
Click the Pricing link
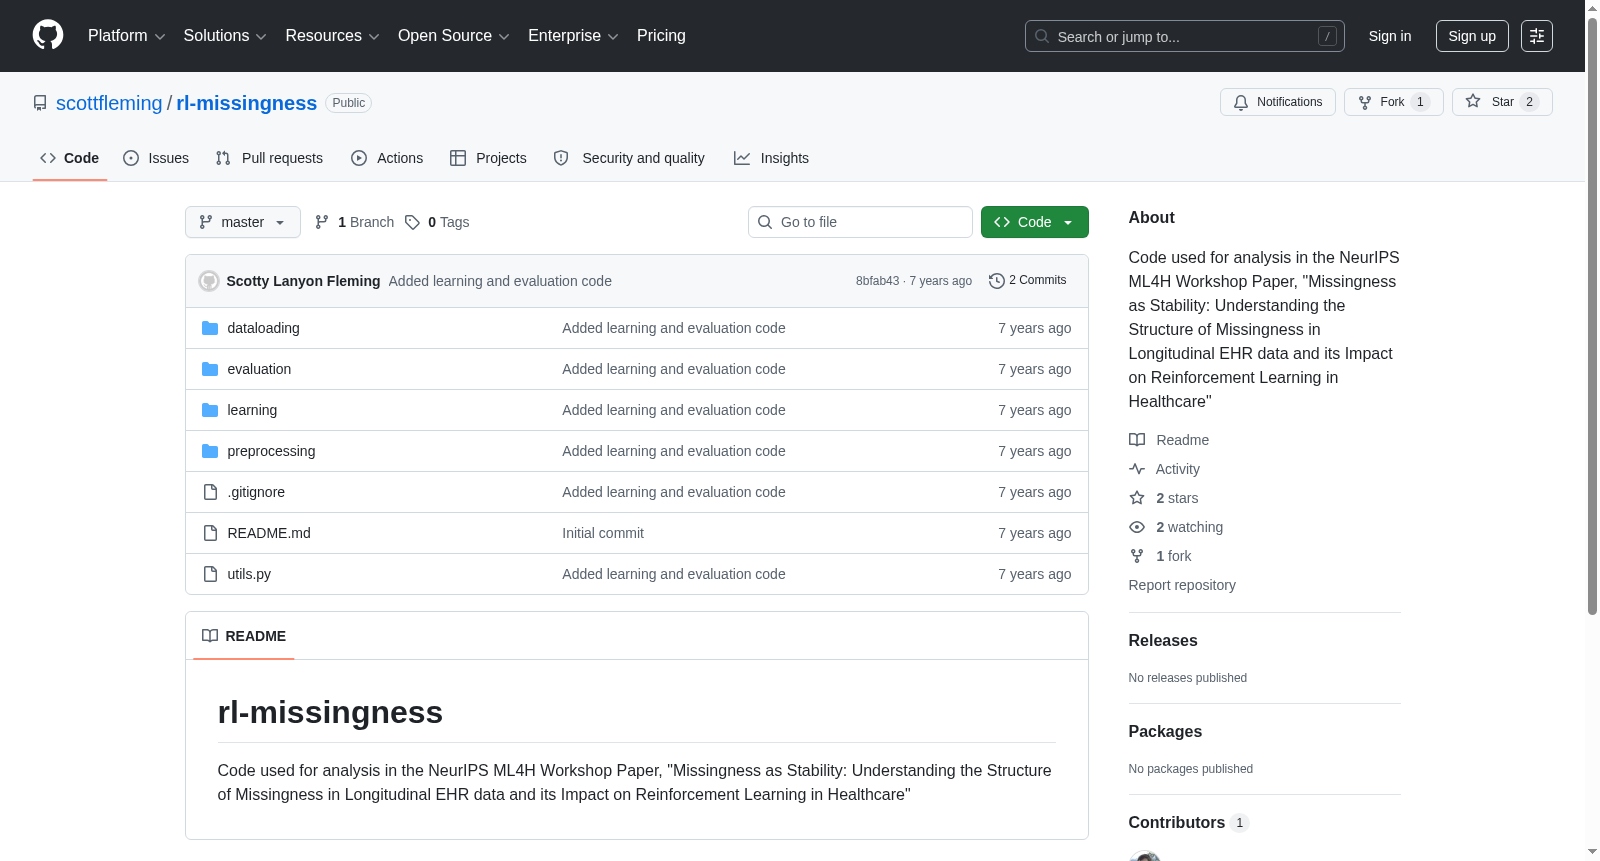[x=661, y=36]
